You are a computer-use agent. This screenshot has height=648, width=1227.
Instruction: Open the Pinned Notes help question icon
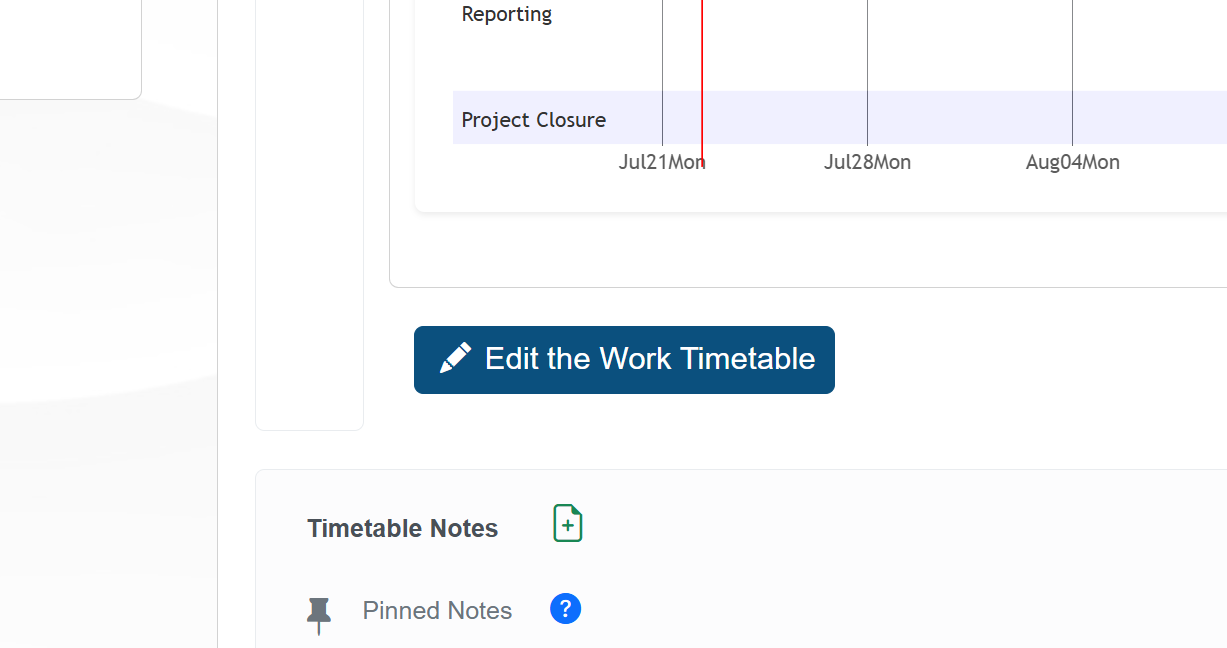(565, 609)
